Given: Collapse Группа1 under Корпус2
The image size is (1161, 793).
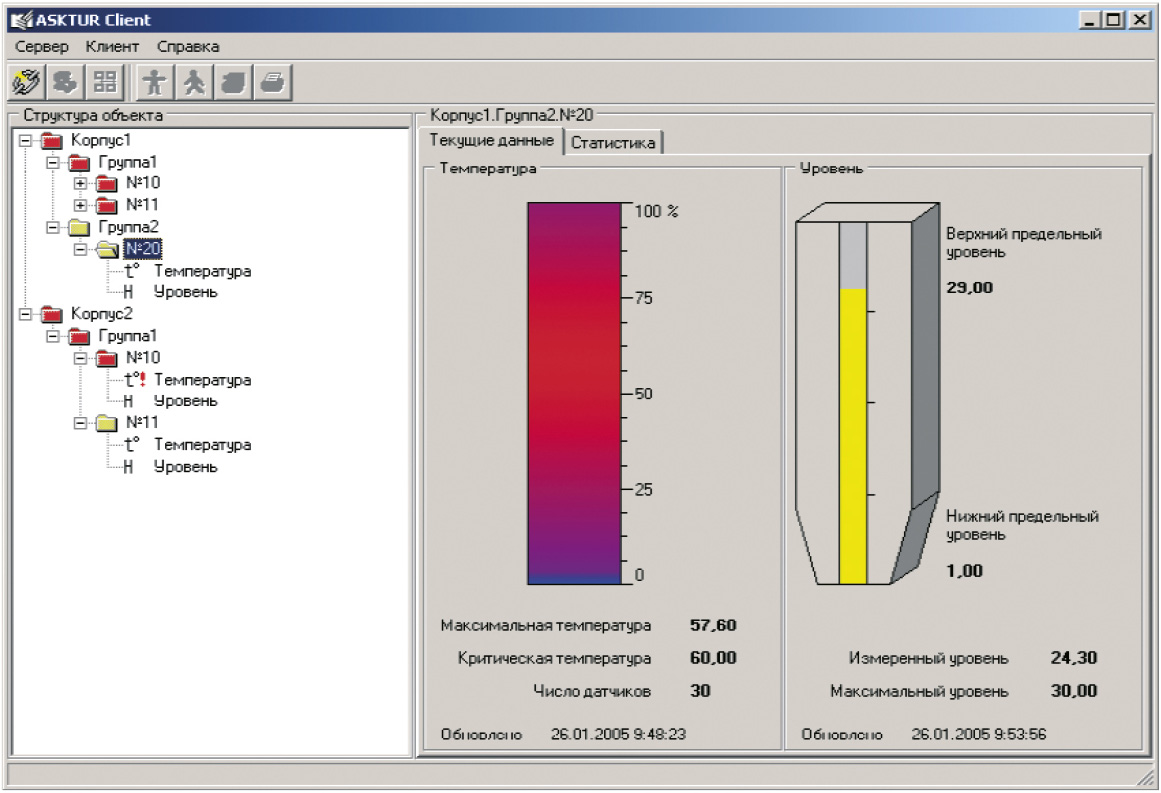Looking at the screenshot, I should [53, 336].
